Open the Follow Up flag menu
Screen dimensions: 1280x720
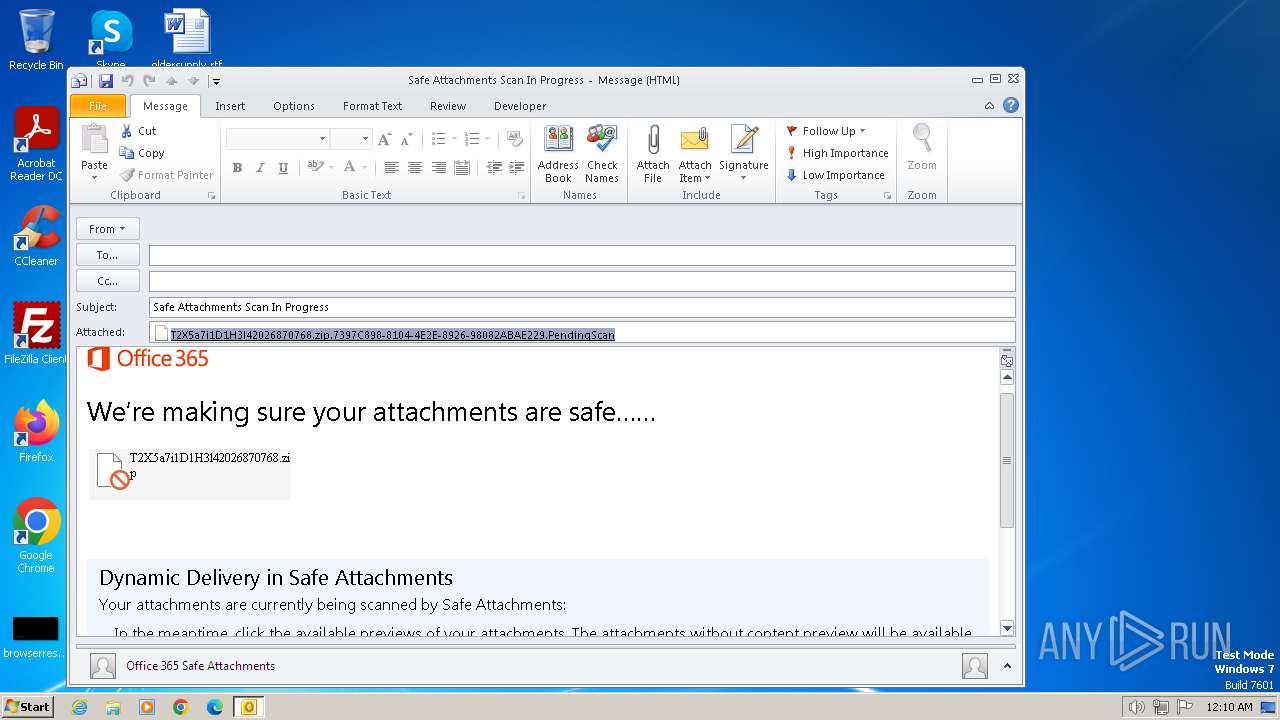click(x=826, y=131)
